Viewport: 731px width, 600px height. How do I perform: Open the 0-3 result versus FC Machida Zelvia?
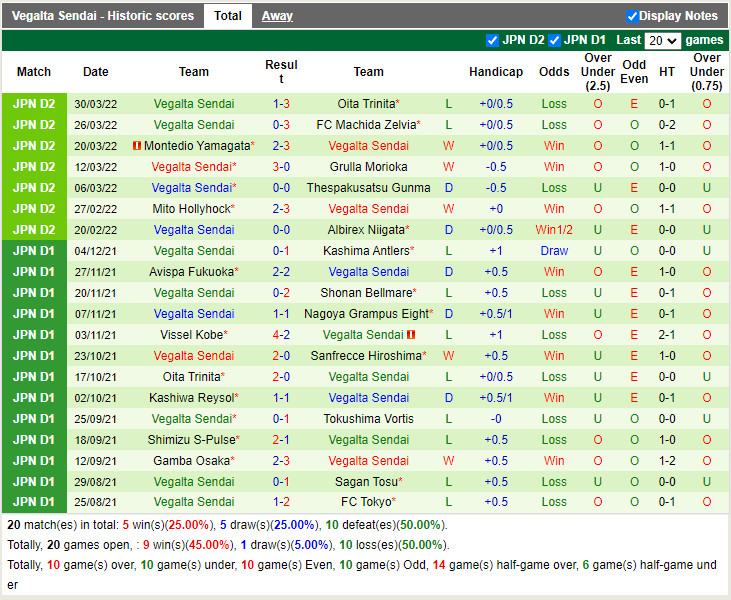[x=281, y=125]
